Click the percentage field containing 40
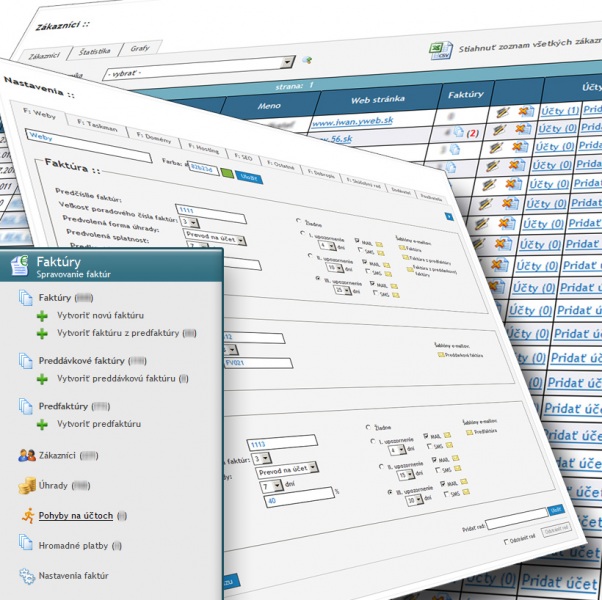The image size is (602, 600). coord(299,498)
